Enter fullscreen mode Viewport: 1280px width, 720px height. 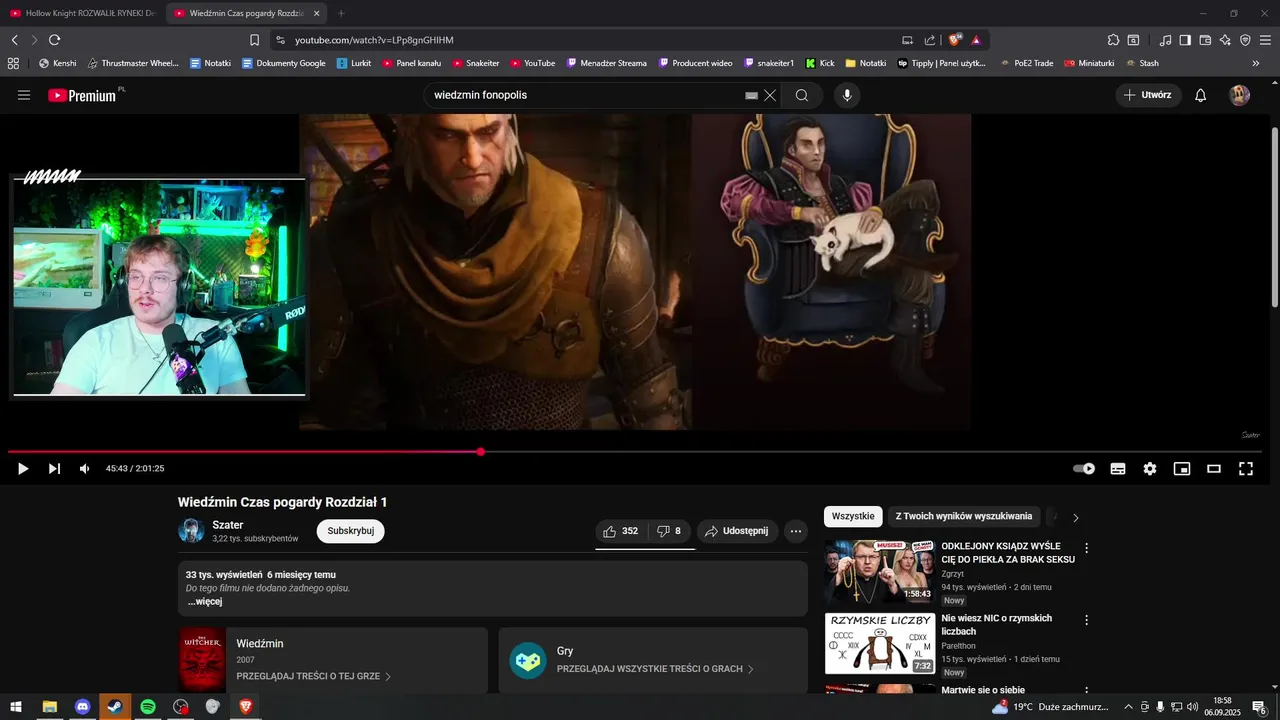click(1246, 469)
